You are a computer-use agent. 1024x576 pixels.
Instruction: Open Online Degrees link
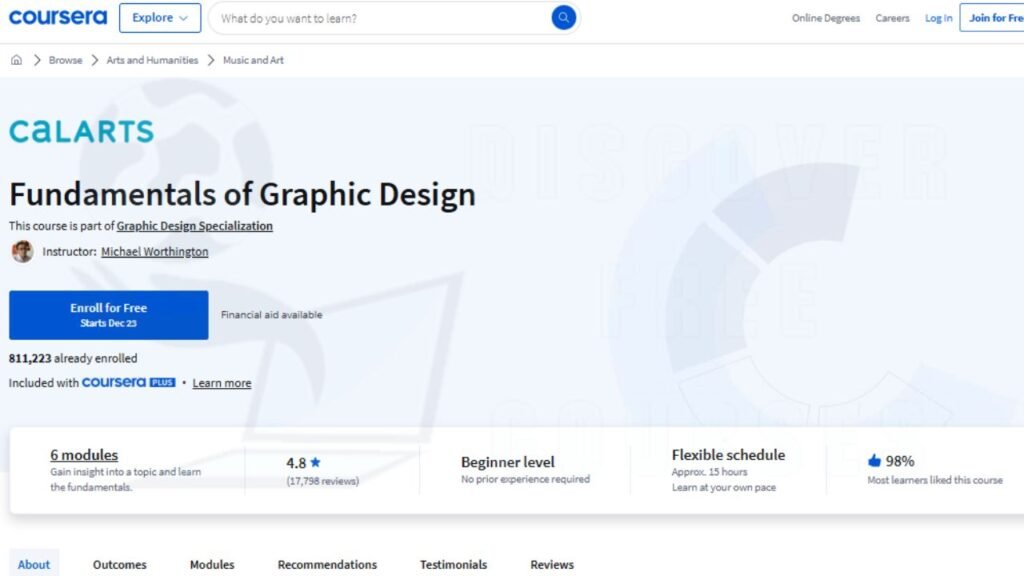825,18
